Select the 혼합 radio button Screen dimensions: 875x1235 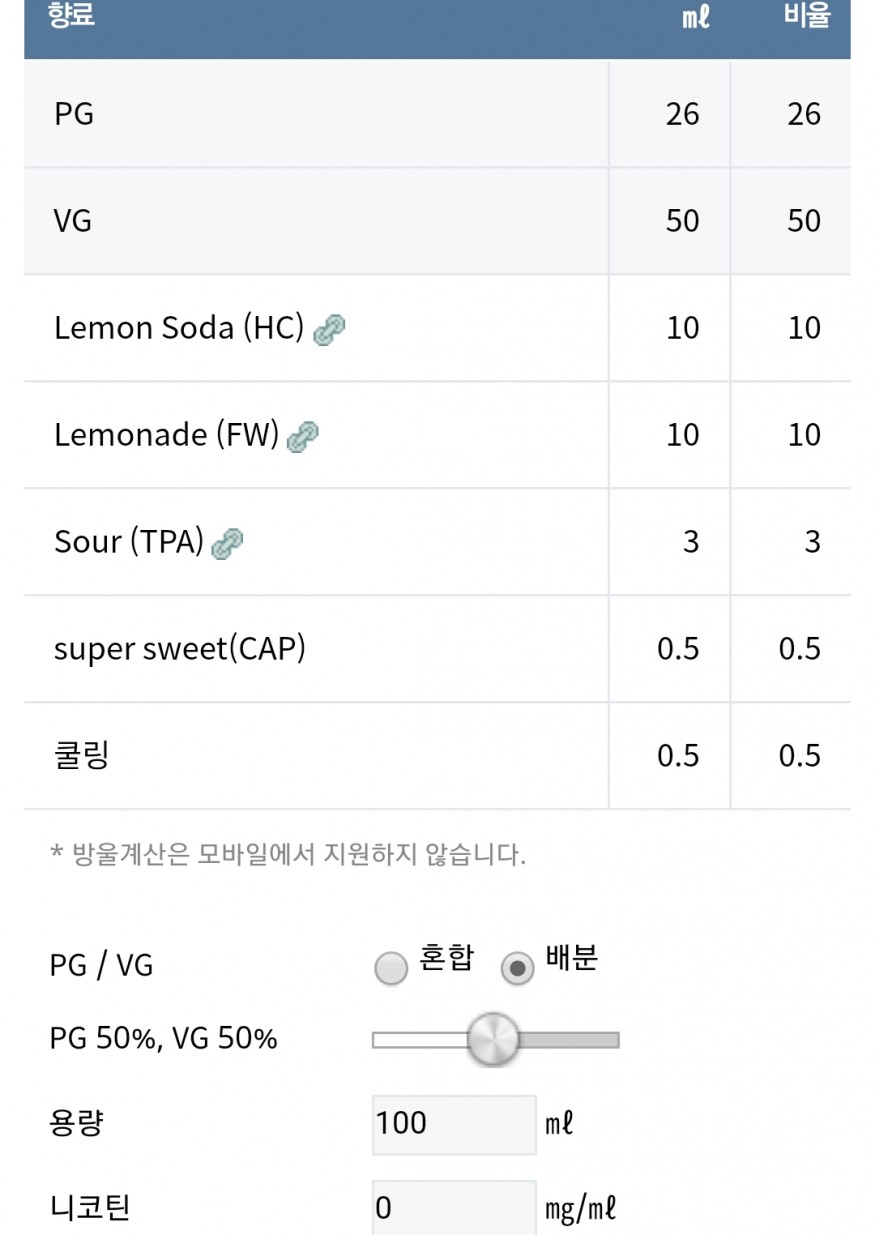point(391,968)
